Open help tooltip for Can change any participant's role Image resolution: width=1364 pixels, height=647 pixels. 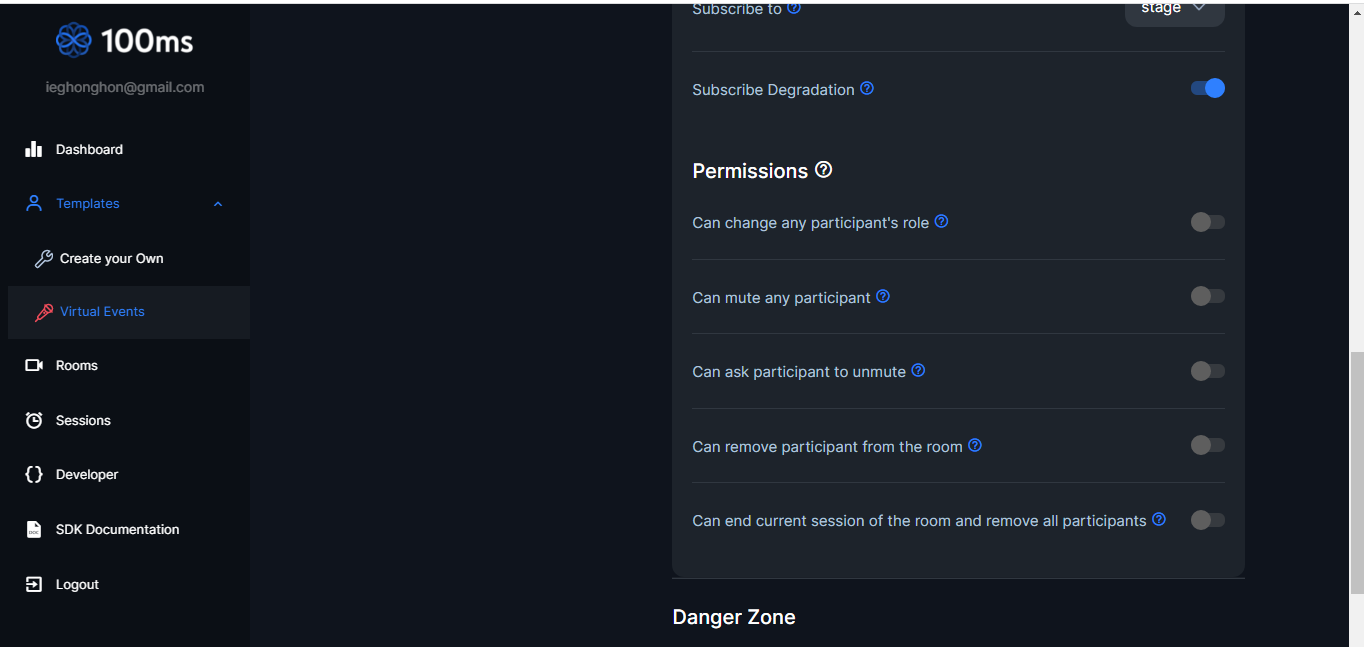pyautogui.click(x=941, y=222)
